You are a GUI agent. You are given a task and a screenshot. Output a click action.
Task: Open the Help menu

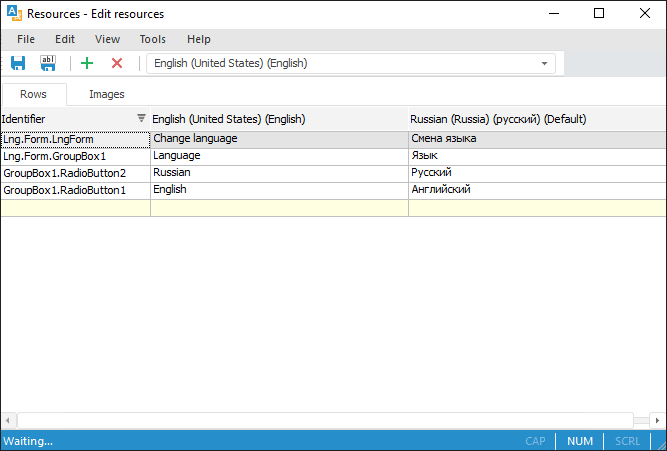point(198,39)
